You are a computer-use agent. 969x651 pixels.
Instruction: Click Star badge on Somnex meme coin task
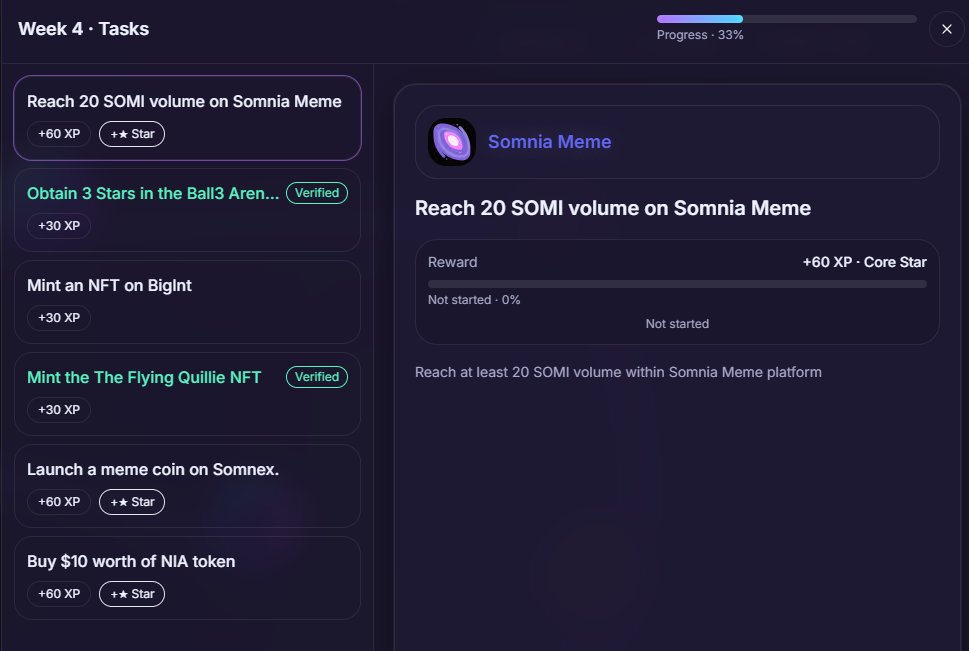coord(132,502)
